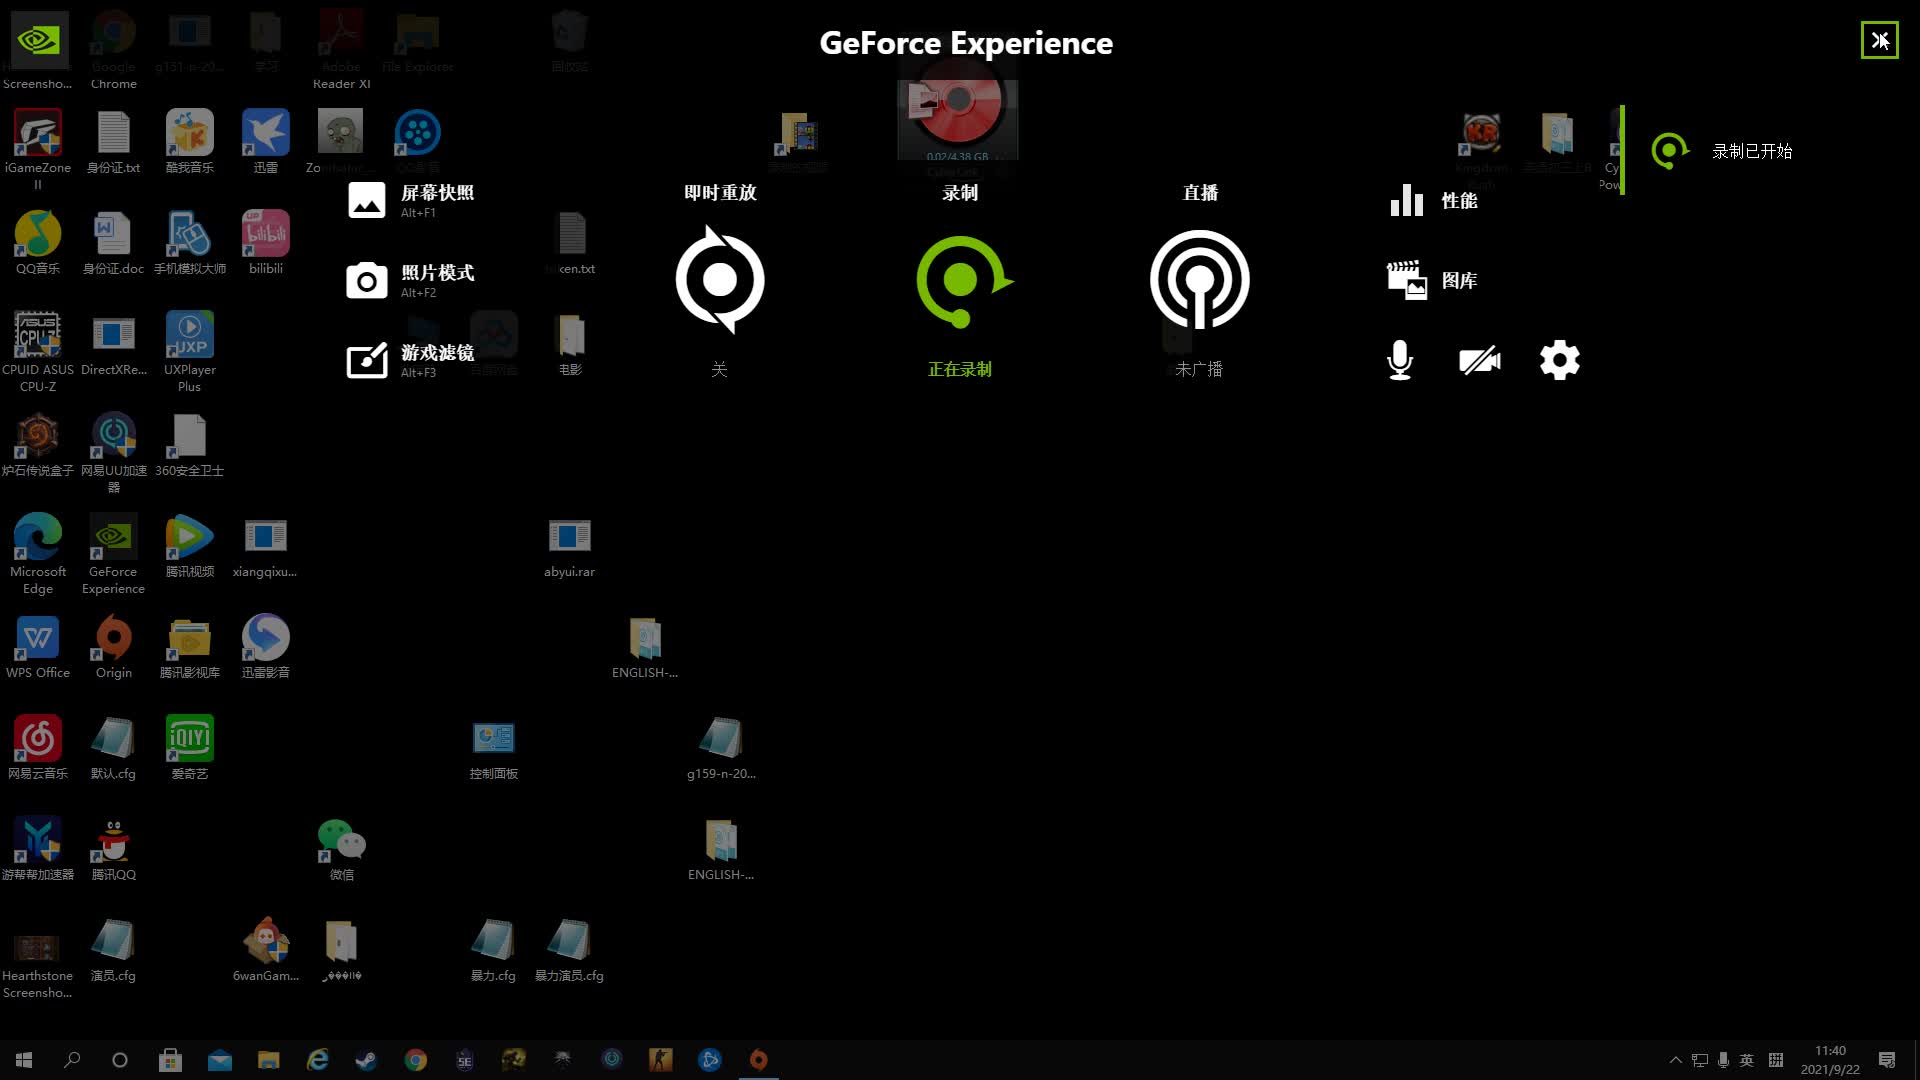Open the 屏幕快照 screenshot option
Viewport: 1920px width, 1080px height.
tap(411, 200)
